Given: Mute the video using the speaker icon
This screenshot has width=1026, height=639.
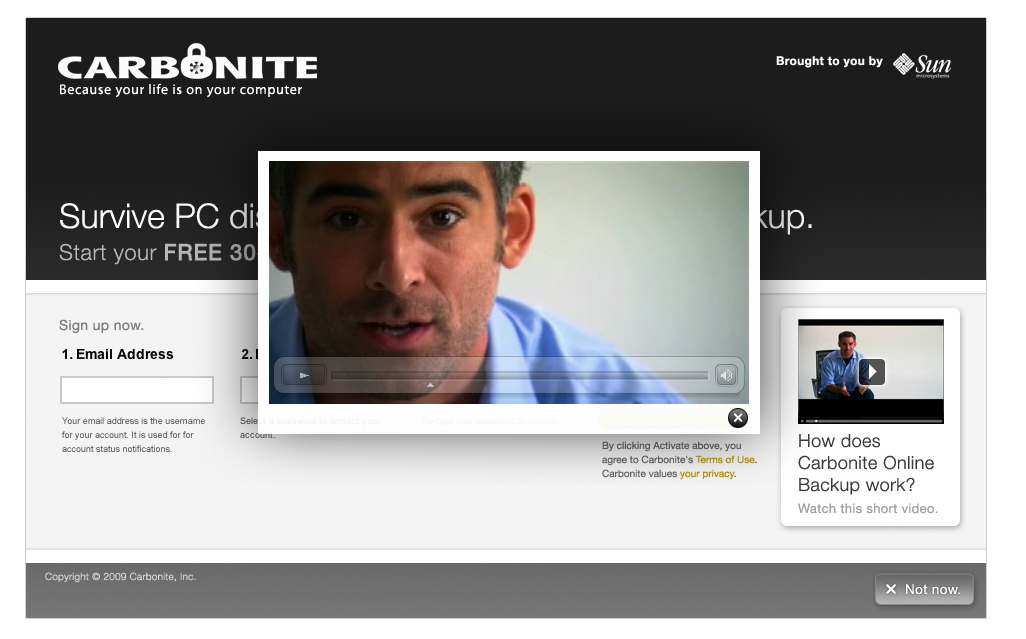Looking at the screenshot, I should pyautogui.click(x=726, y=376).
